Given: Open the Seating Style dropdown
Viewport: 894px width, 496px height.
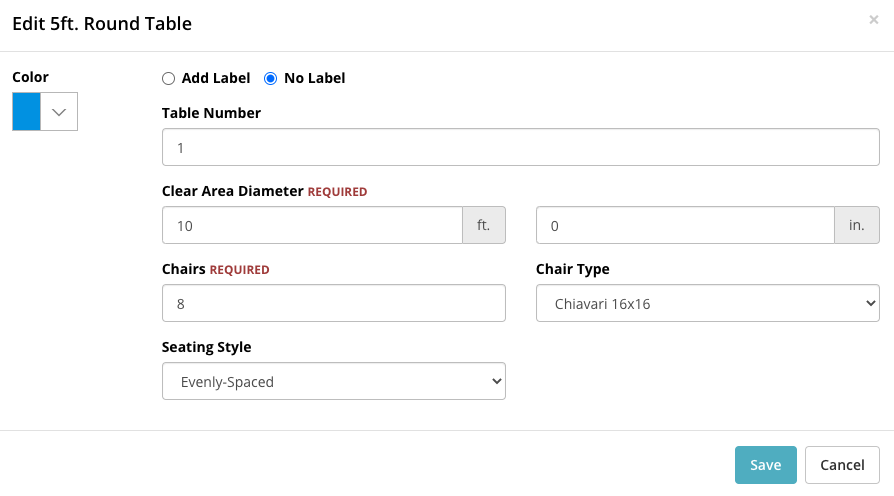Looking at the screenshot, I should [334, 381].
